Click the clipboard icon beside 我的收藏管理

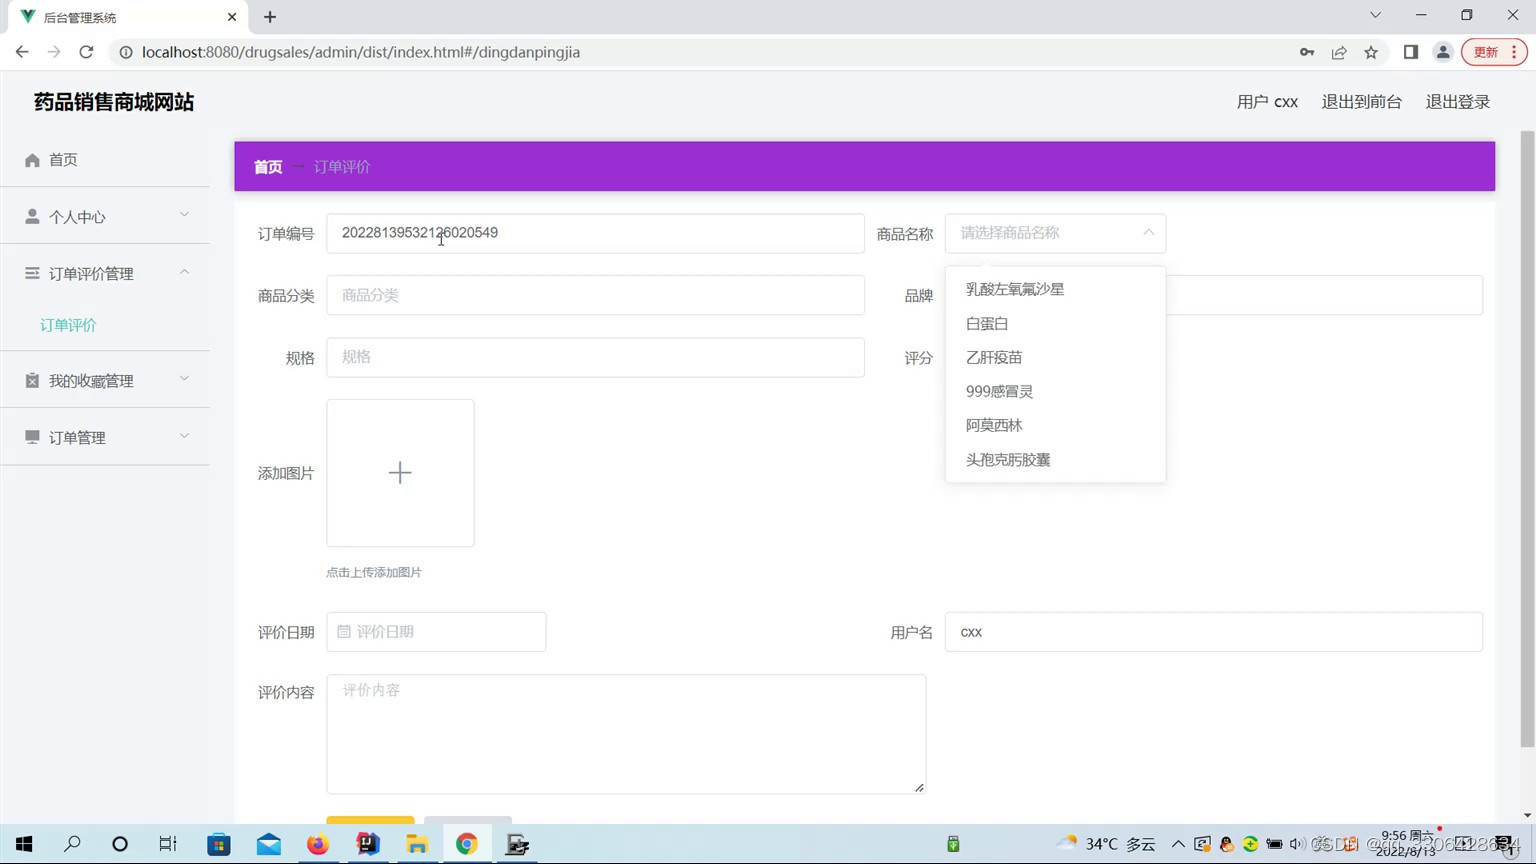[32, 380]
